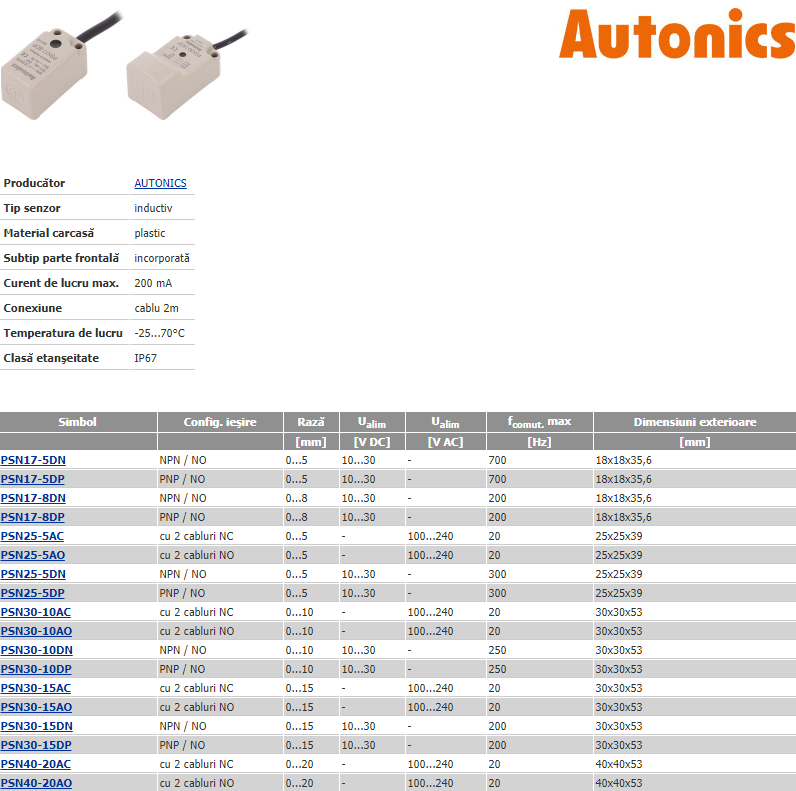
Task: Click the 'Curent de lucru max.' label
Action: [61, 283]
